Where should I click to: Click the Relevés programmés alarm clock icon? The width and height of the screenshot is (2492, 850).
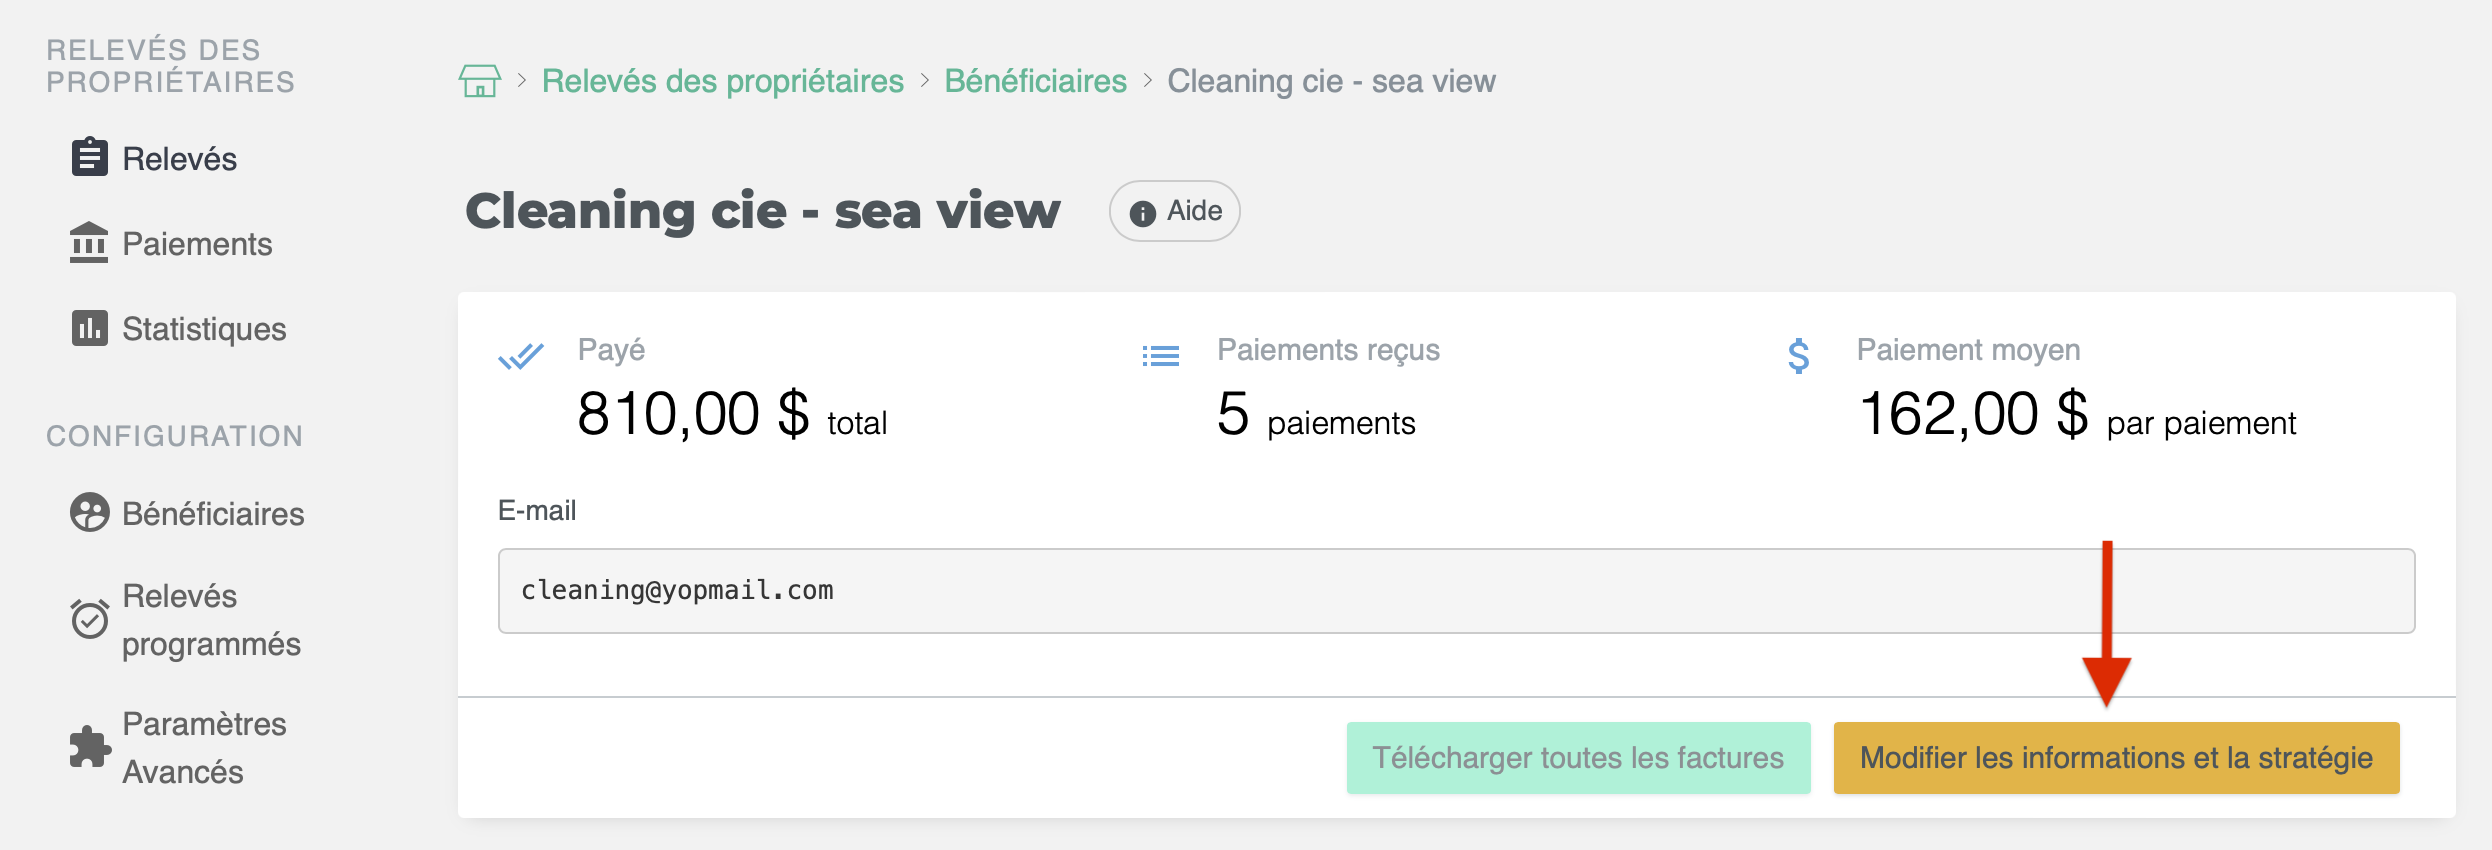[89, 619]
